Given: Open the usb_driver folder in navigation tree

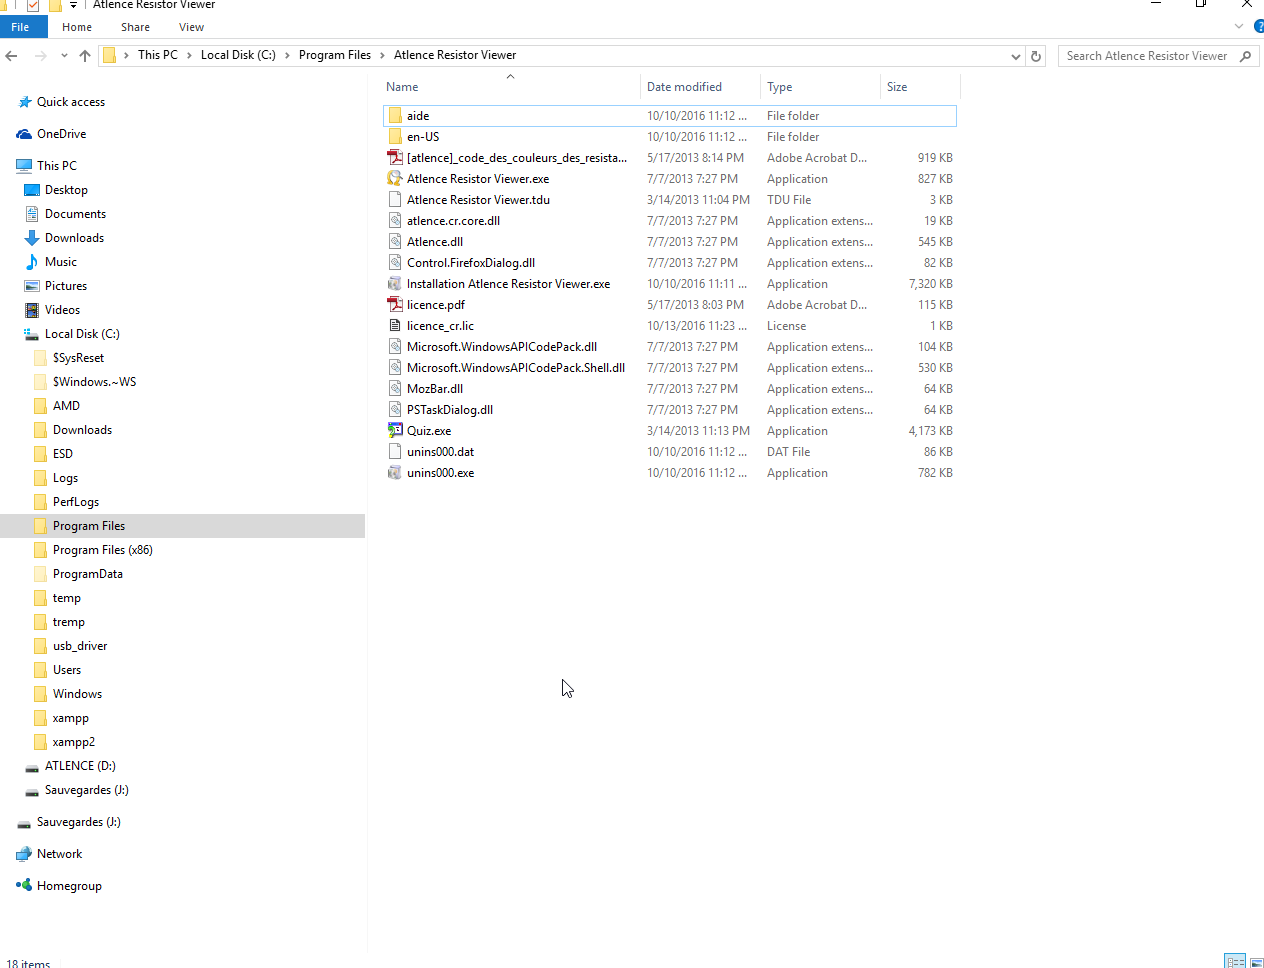Looking at the screenshot, I should [80, 646].
